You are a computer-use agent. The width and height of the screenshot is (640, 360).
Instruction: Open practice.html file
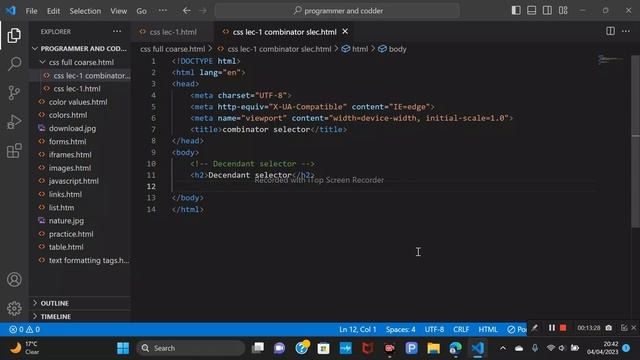pos(81,234)
